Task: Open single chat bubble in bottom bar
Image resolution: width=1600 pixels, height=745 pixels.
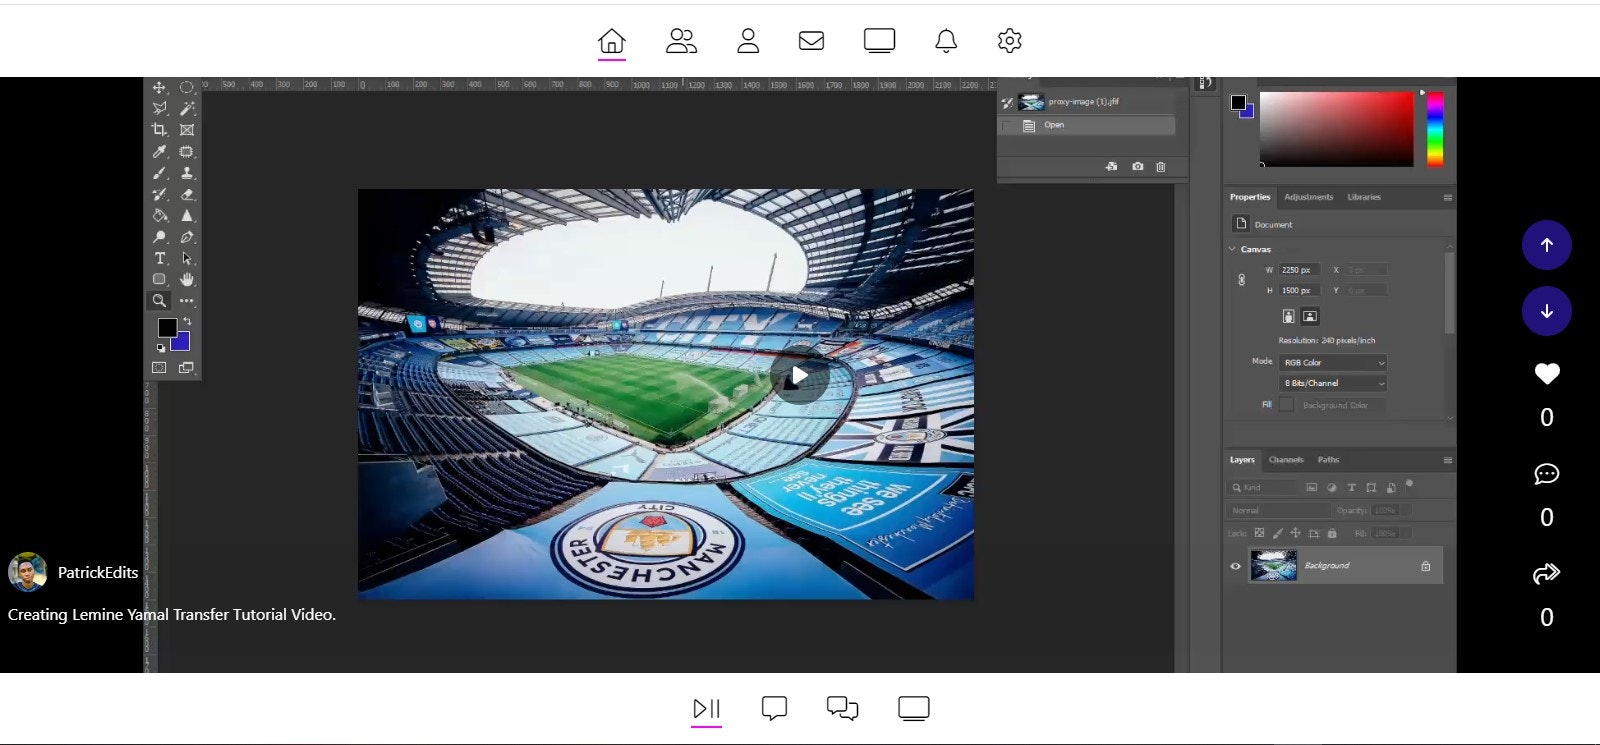Action: [x=774, y=709]
